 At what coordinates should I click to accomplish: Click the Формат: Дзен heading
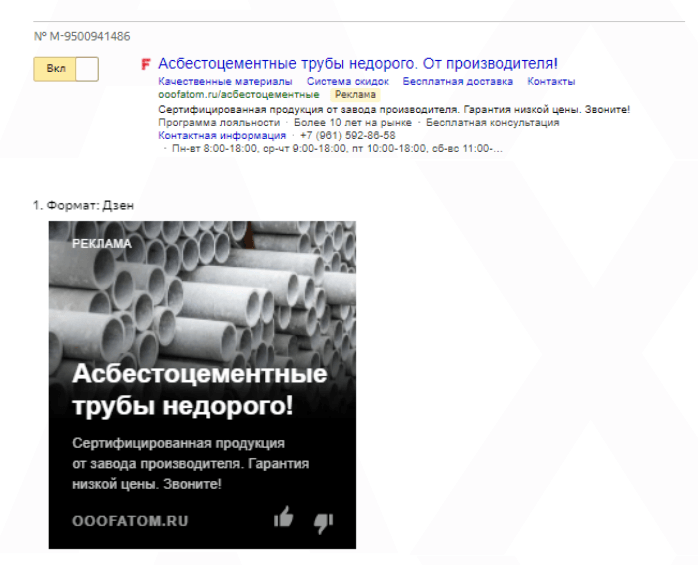click(83, 205)
